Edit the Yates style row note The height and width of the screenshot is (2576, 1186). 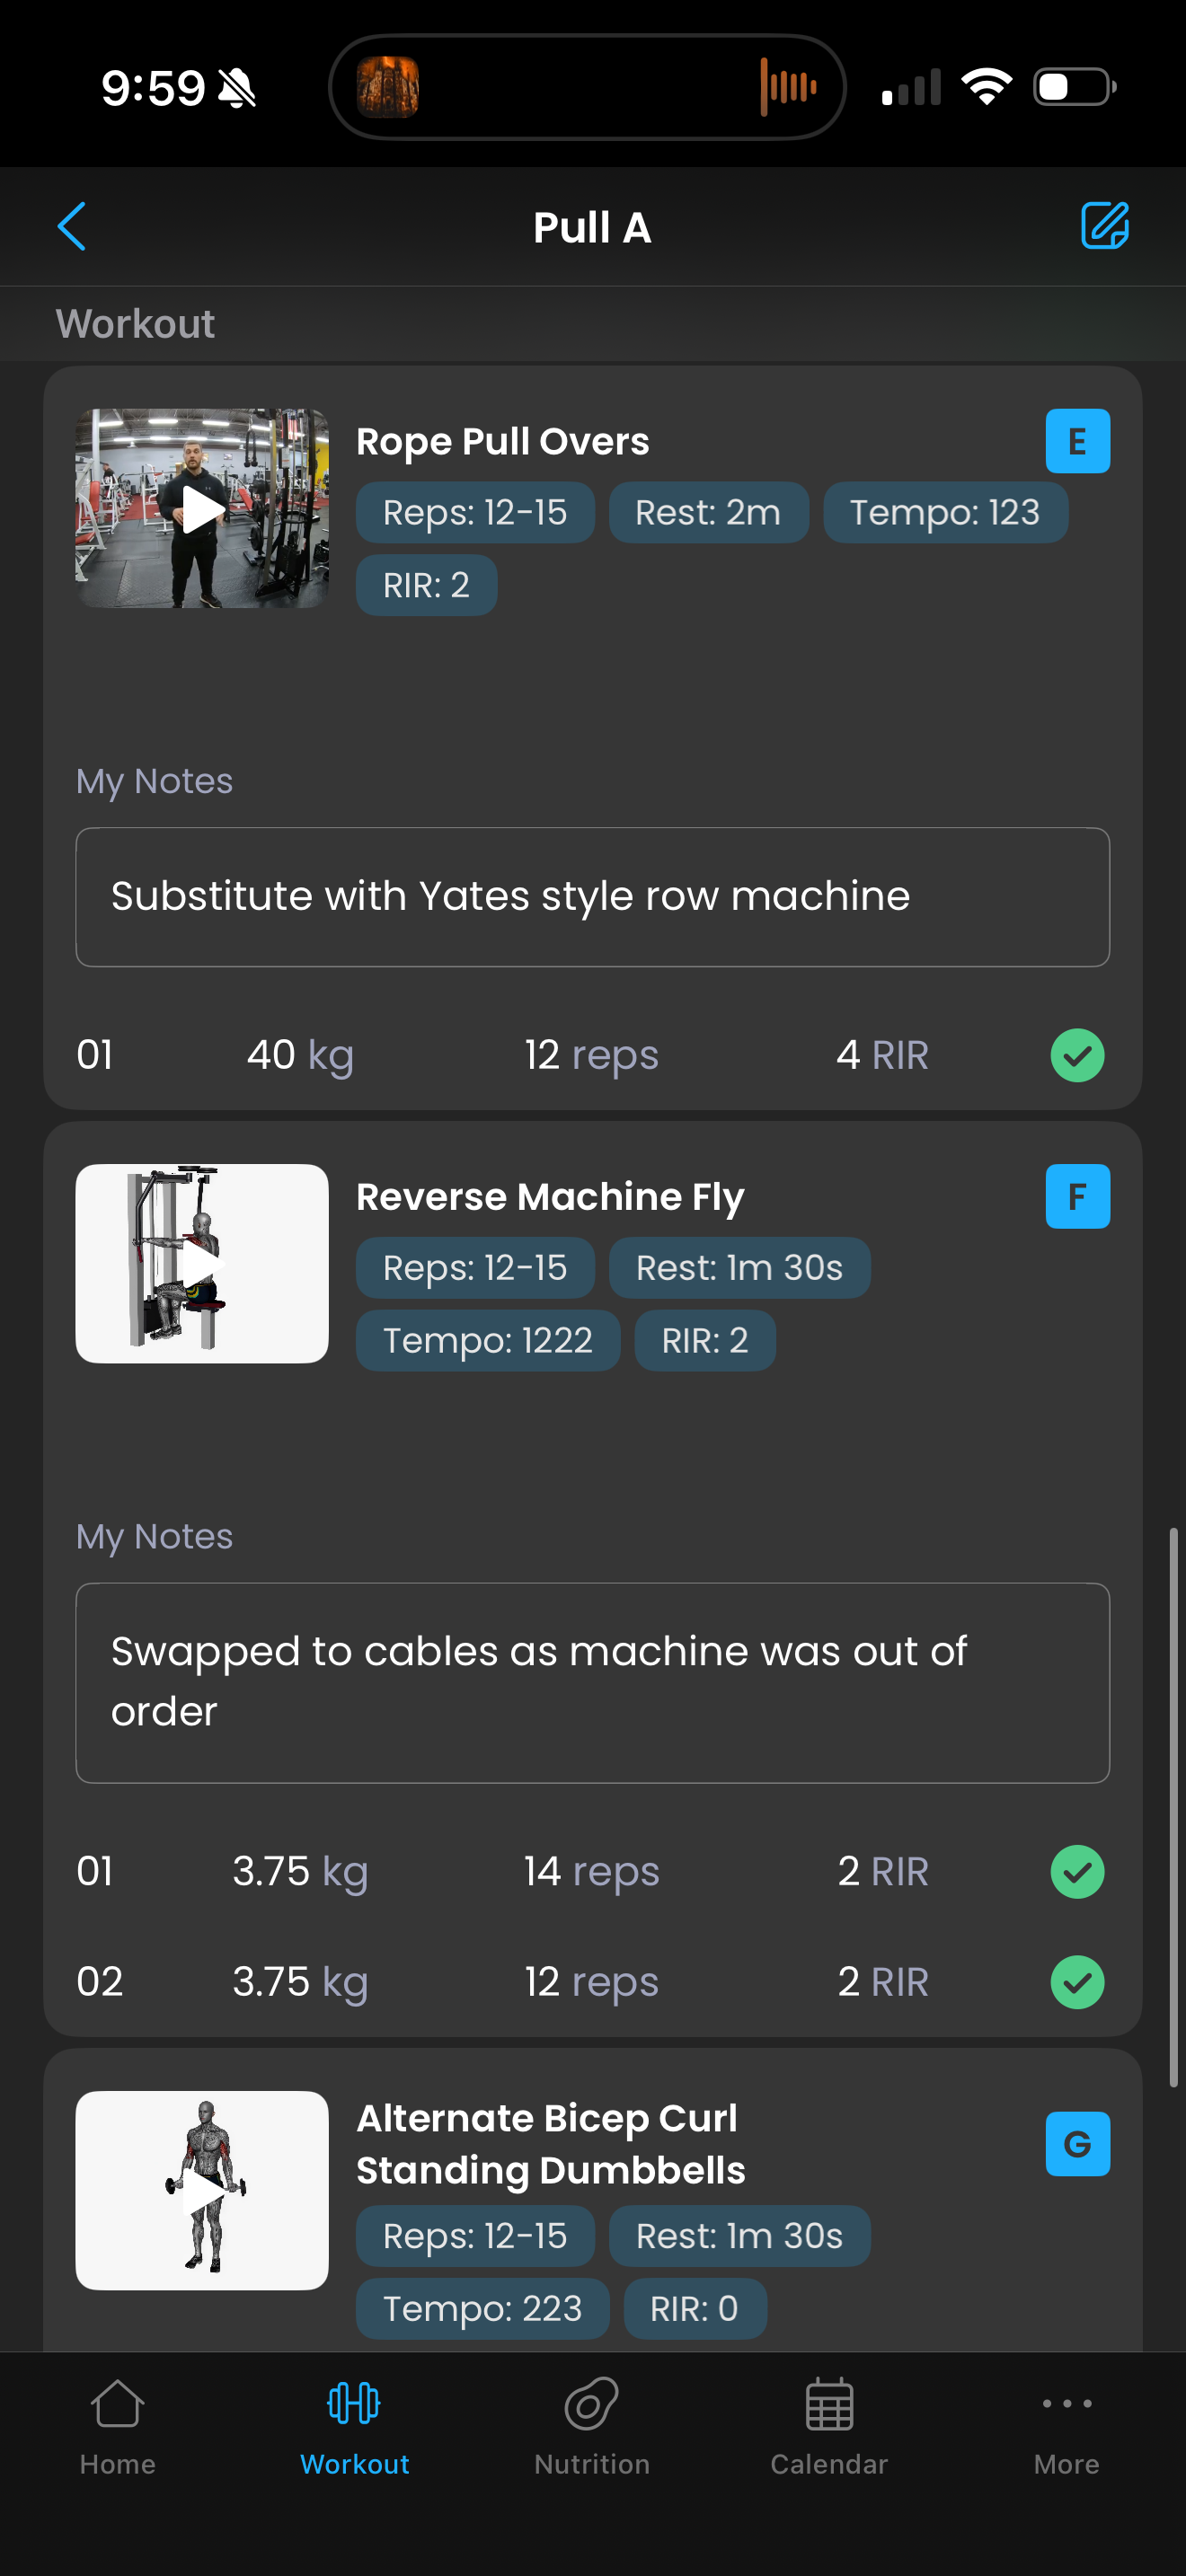point(592,897)
